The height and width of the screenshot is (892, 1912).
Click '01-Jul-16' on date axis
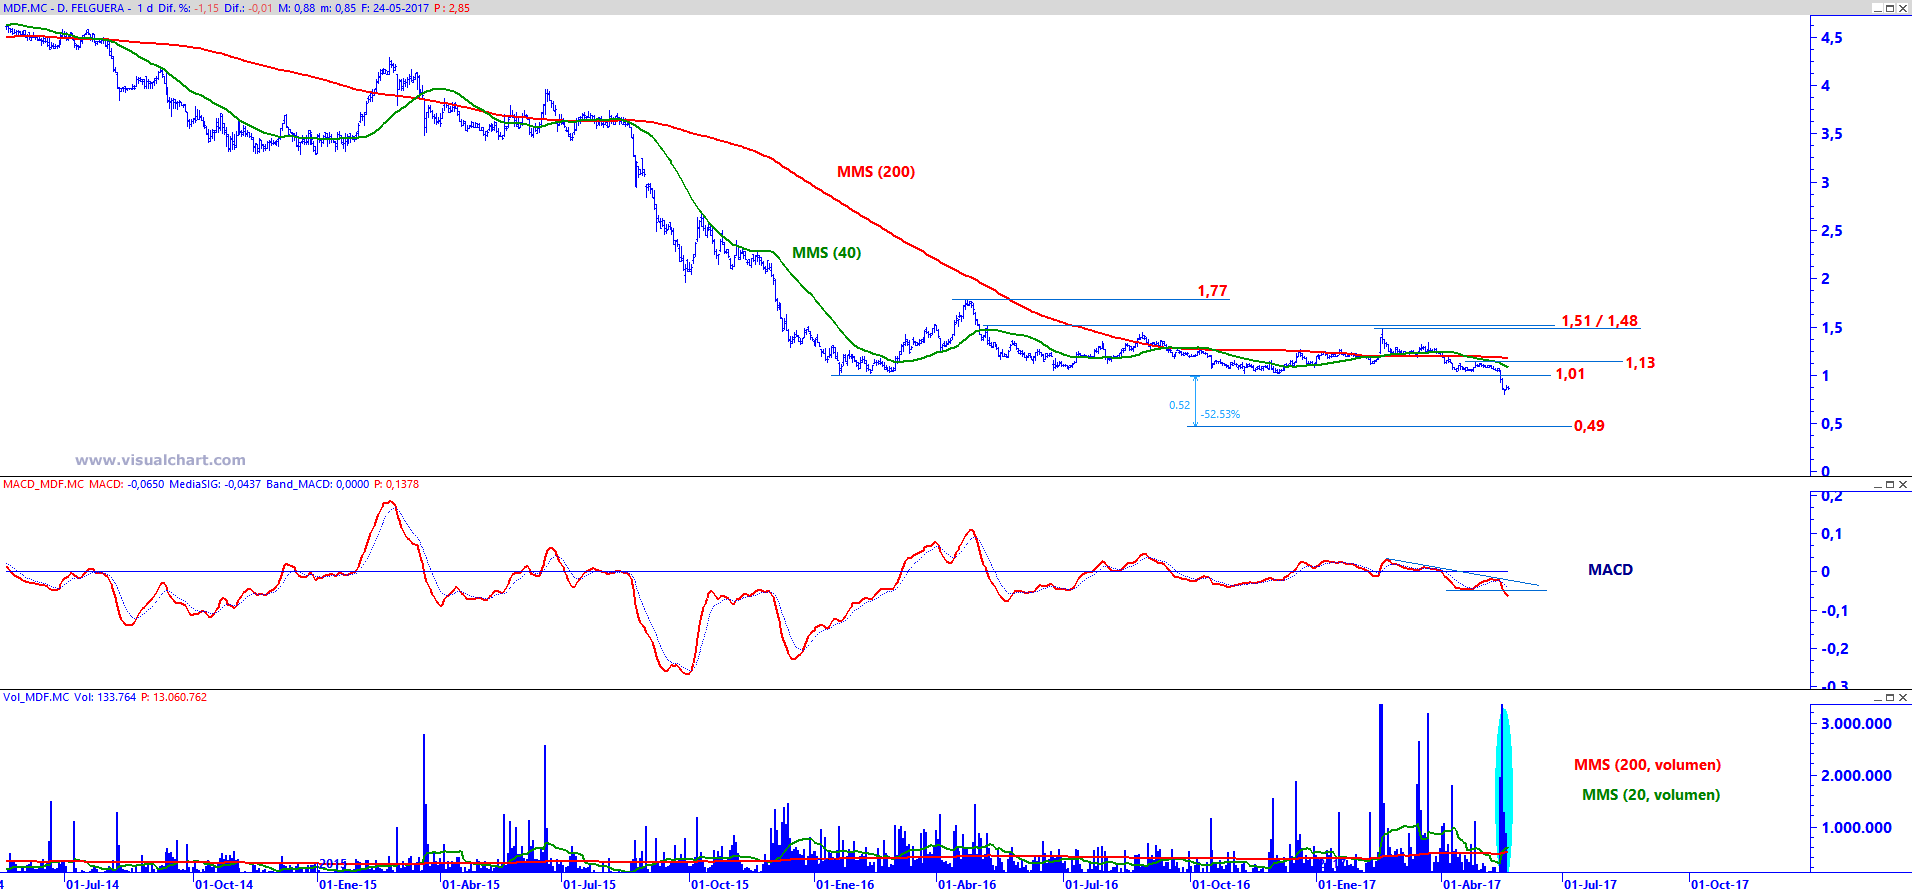click(x=1092, y=884)
